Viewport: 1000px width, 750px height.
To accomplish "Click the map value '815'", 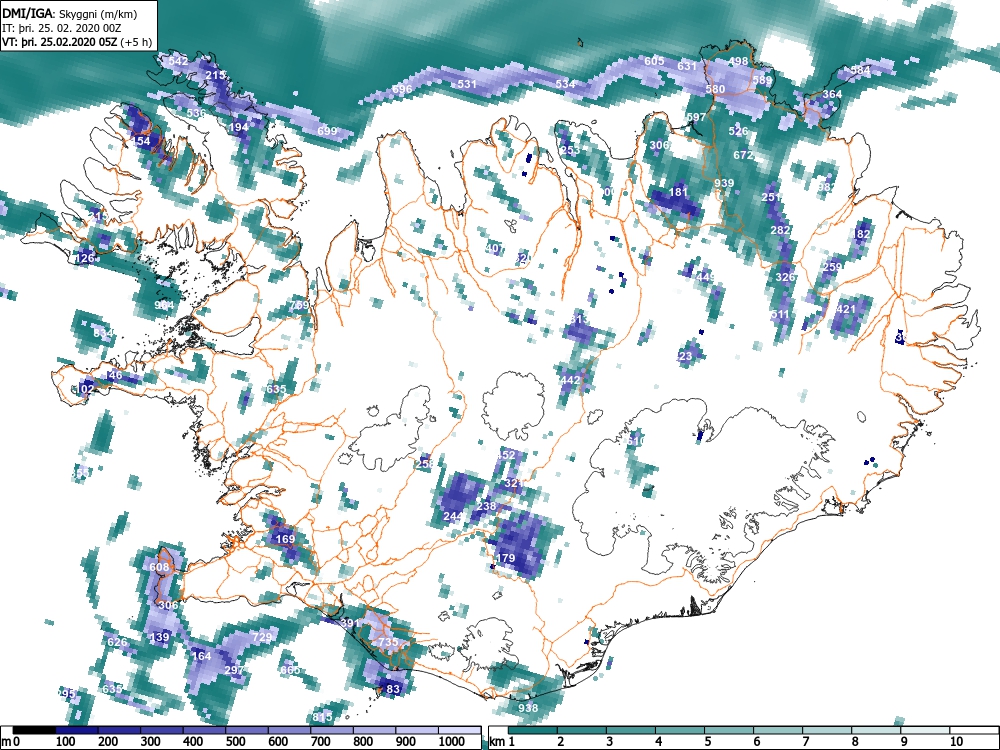I will (323, 717).
